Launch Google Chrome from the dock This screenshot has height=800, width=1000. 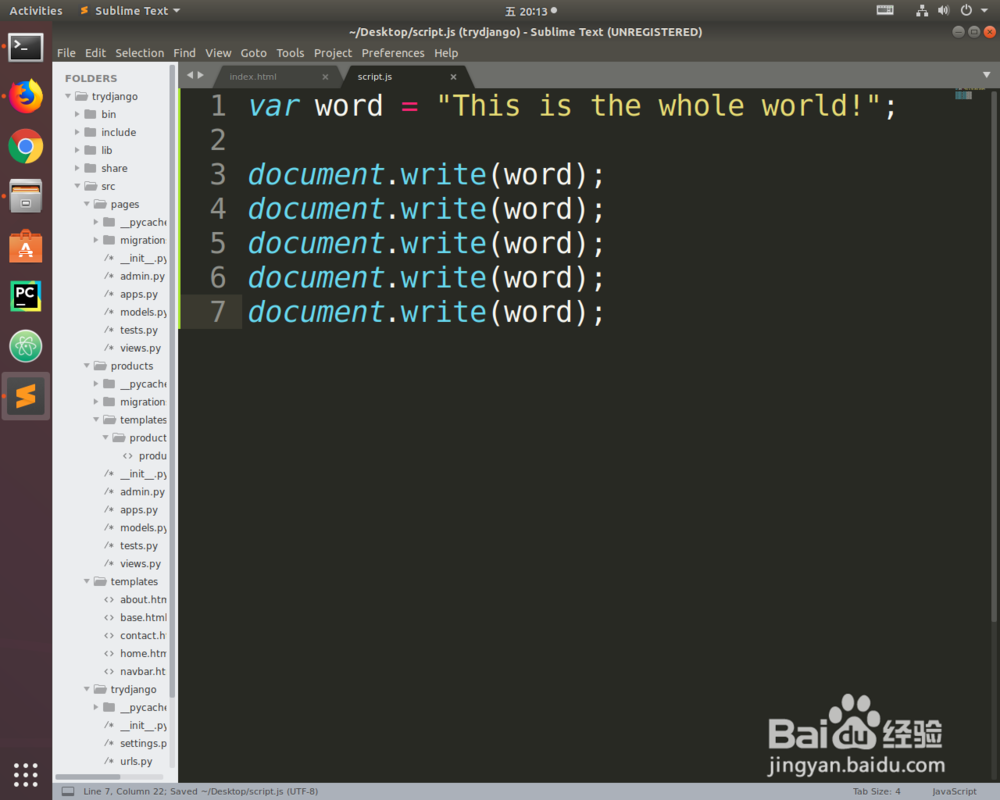coord(26,147)
